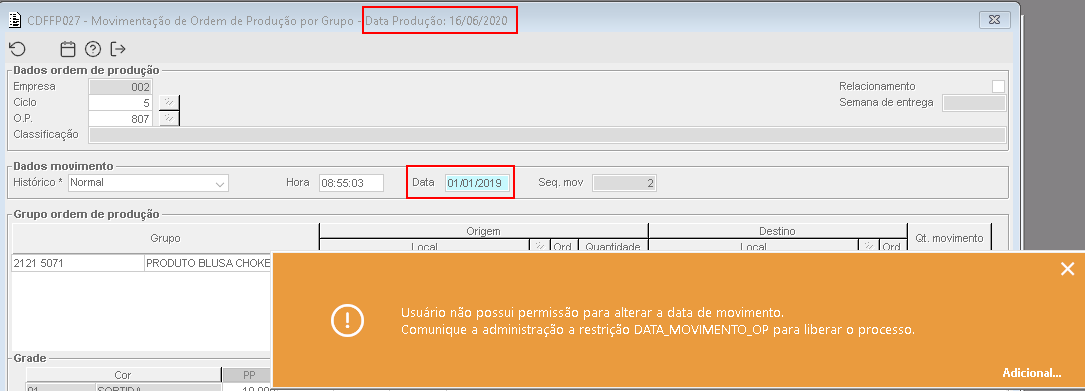Viewport: 1085px width, 391px height.
Task: Select the grid cell 2121 5071
Action: pos(78,263)
